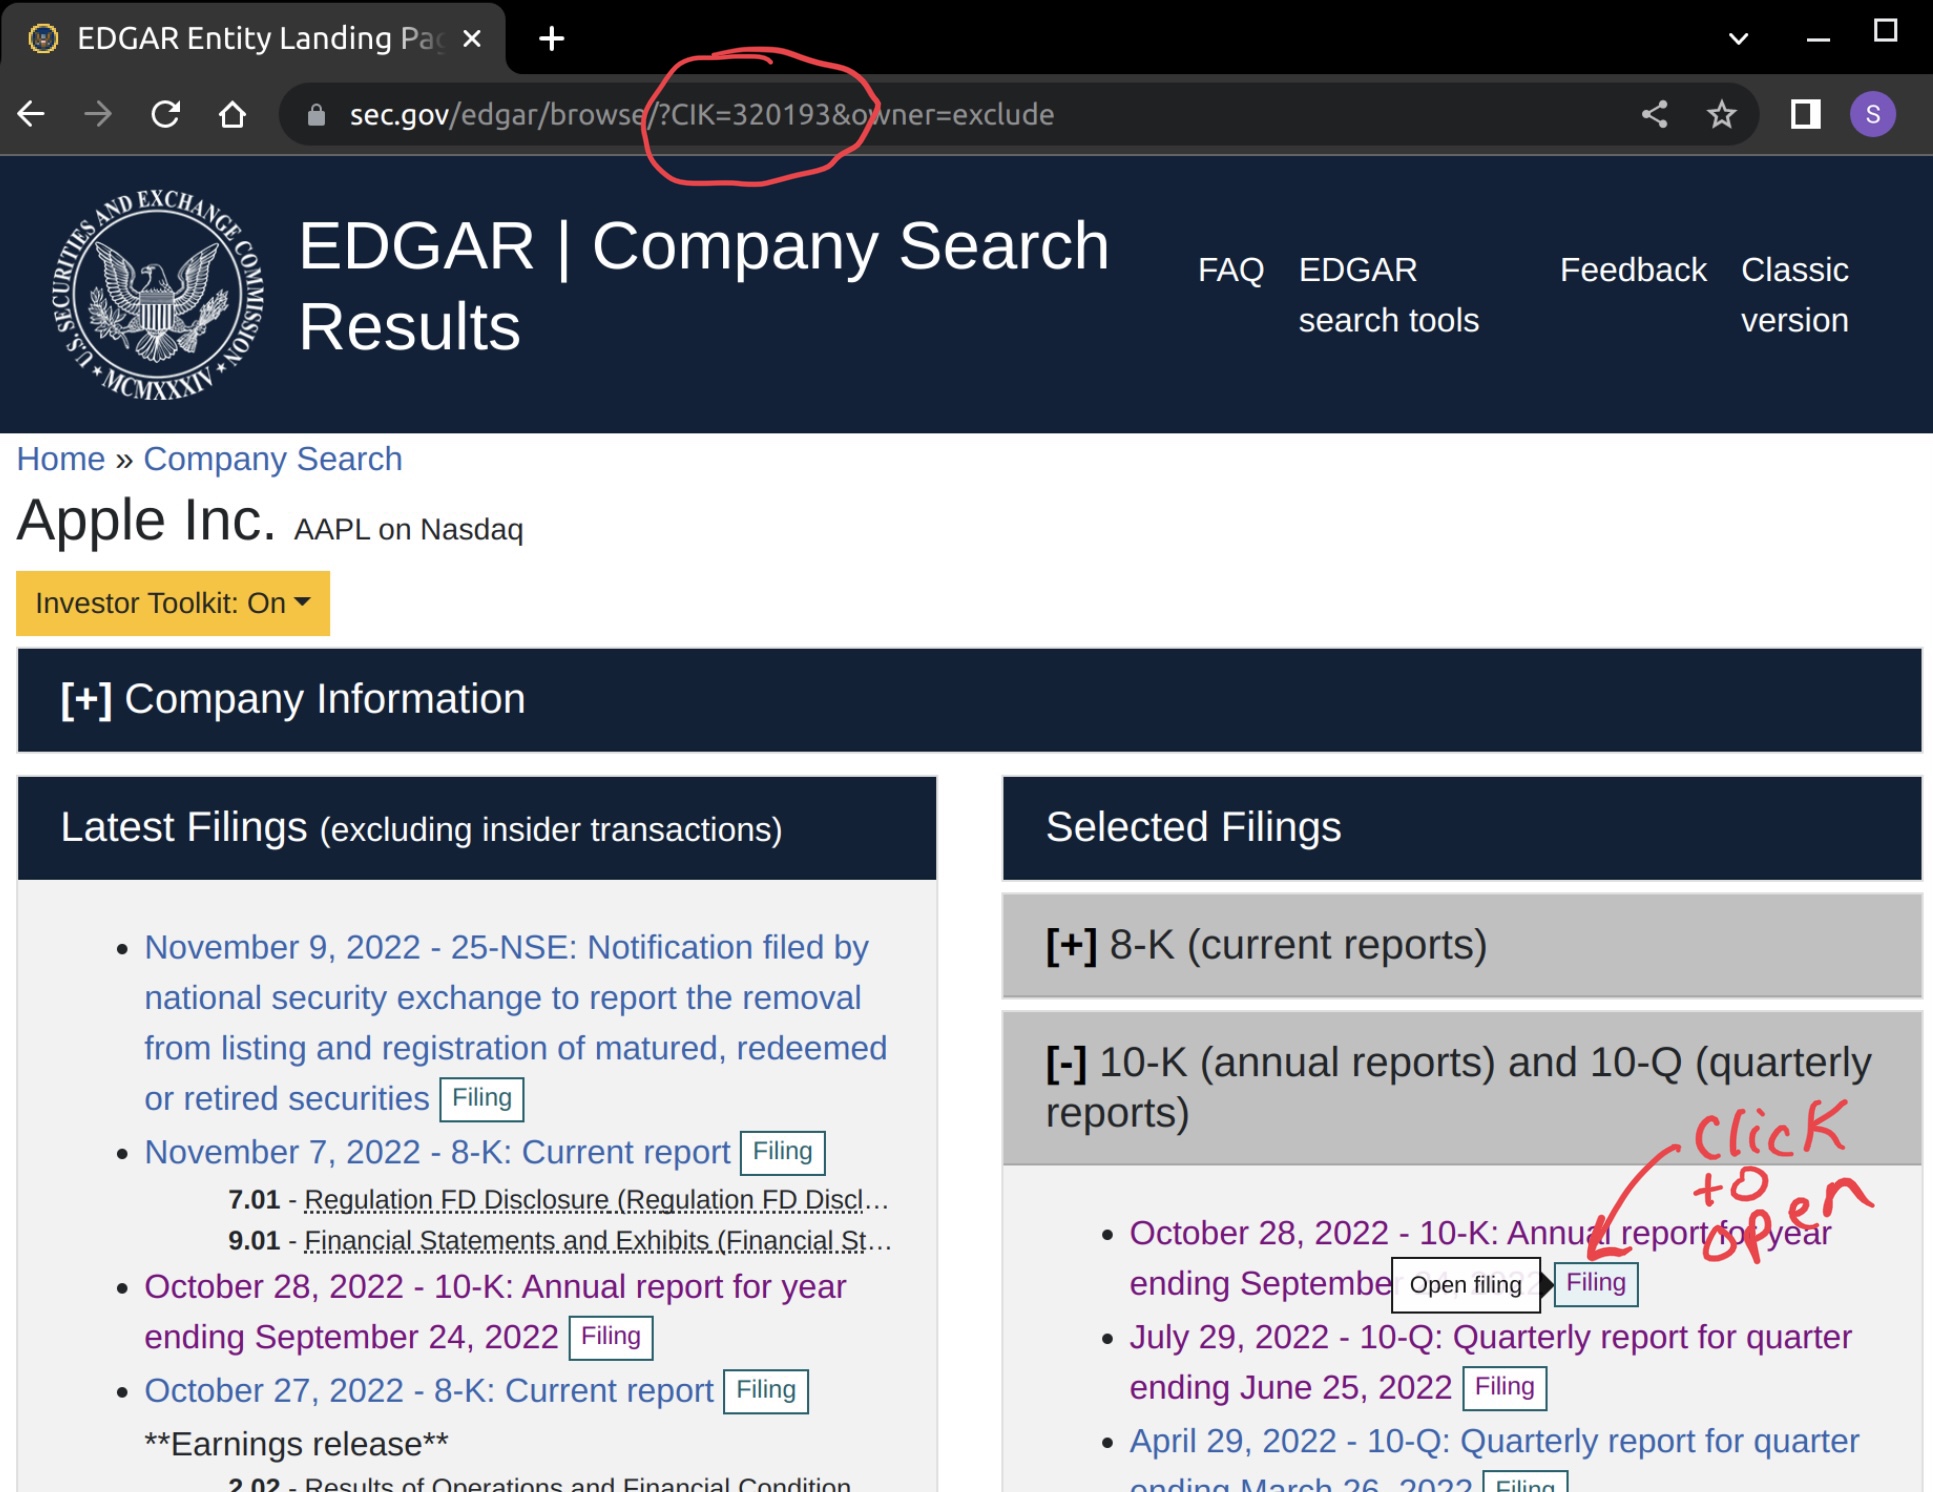This screenshot has width=1933, height=1492.
Task: Open the browser side panel
Action: pos(1805,114)
